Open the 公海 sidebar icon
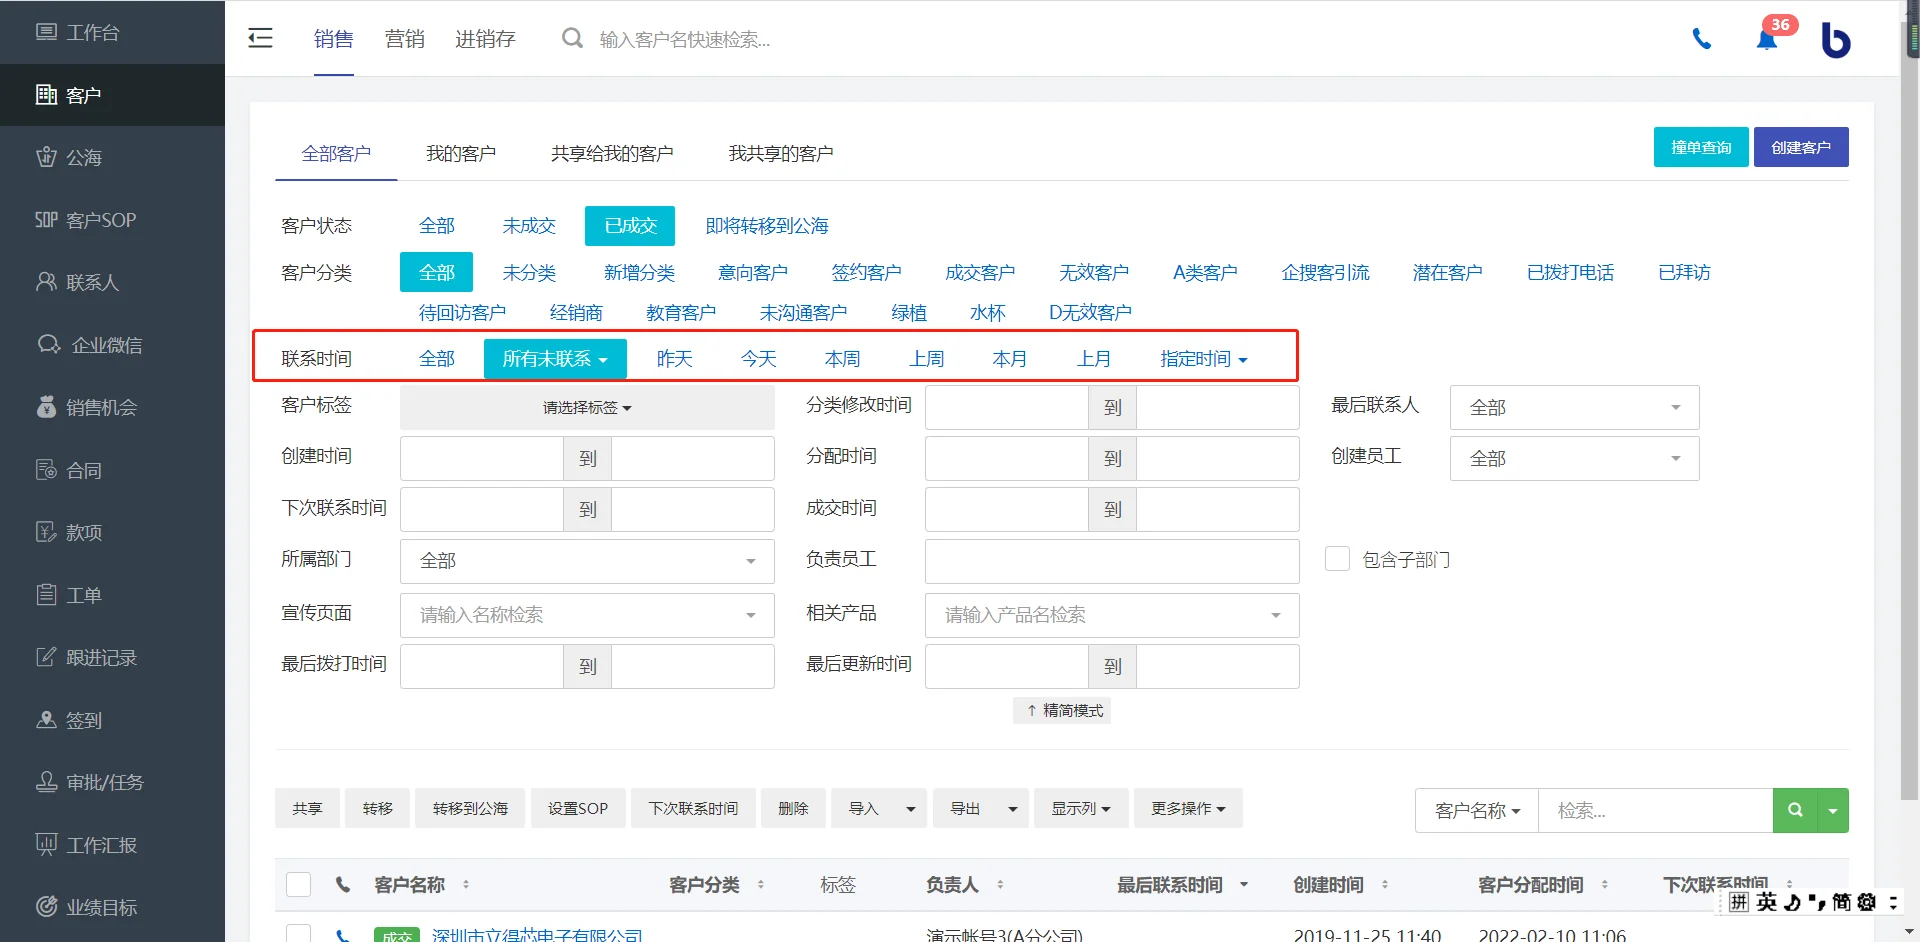Image resolution: width=1920 pixels, height=942 pixels. point(46,157)
